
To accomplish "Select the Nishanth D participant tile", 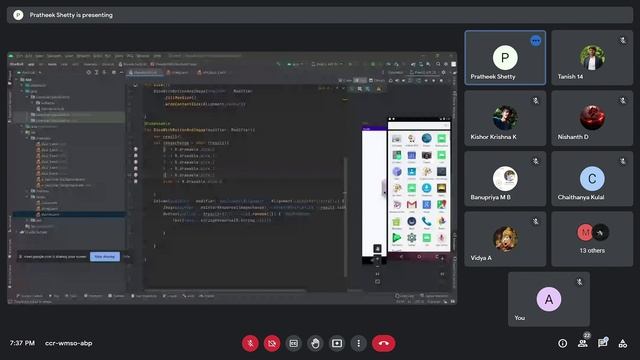I will (x=592, y=118).
